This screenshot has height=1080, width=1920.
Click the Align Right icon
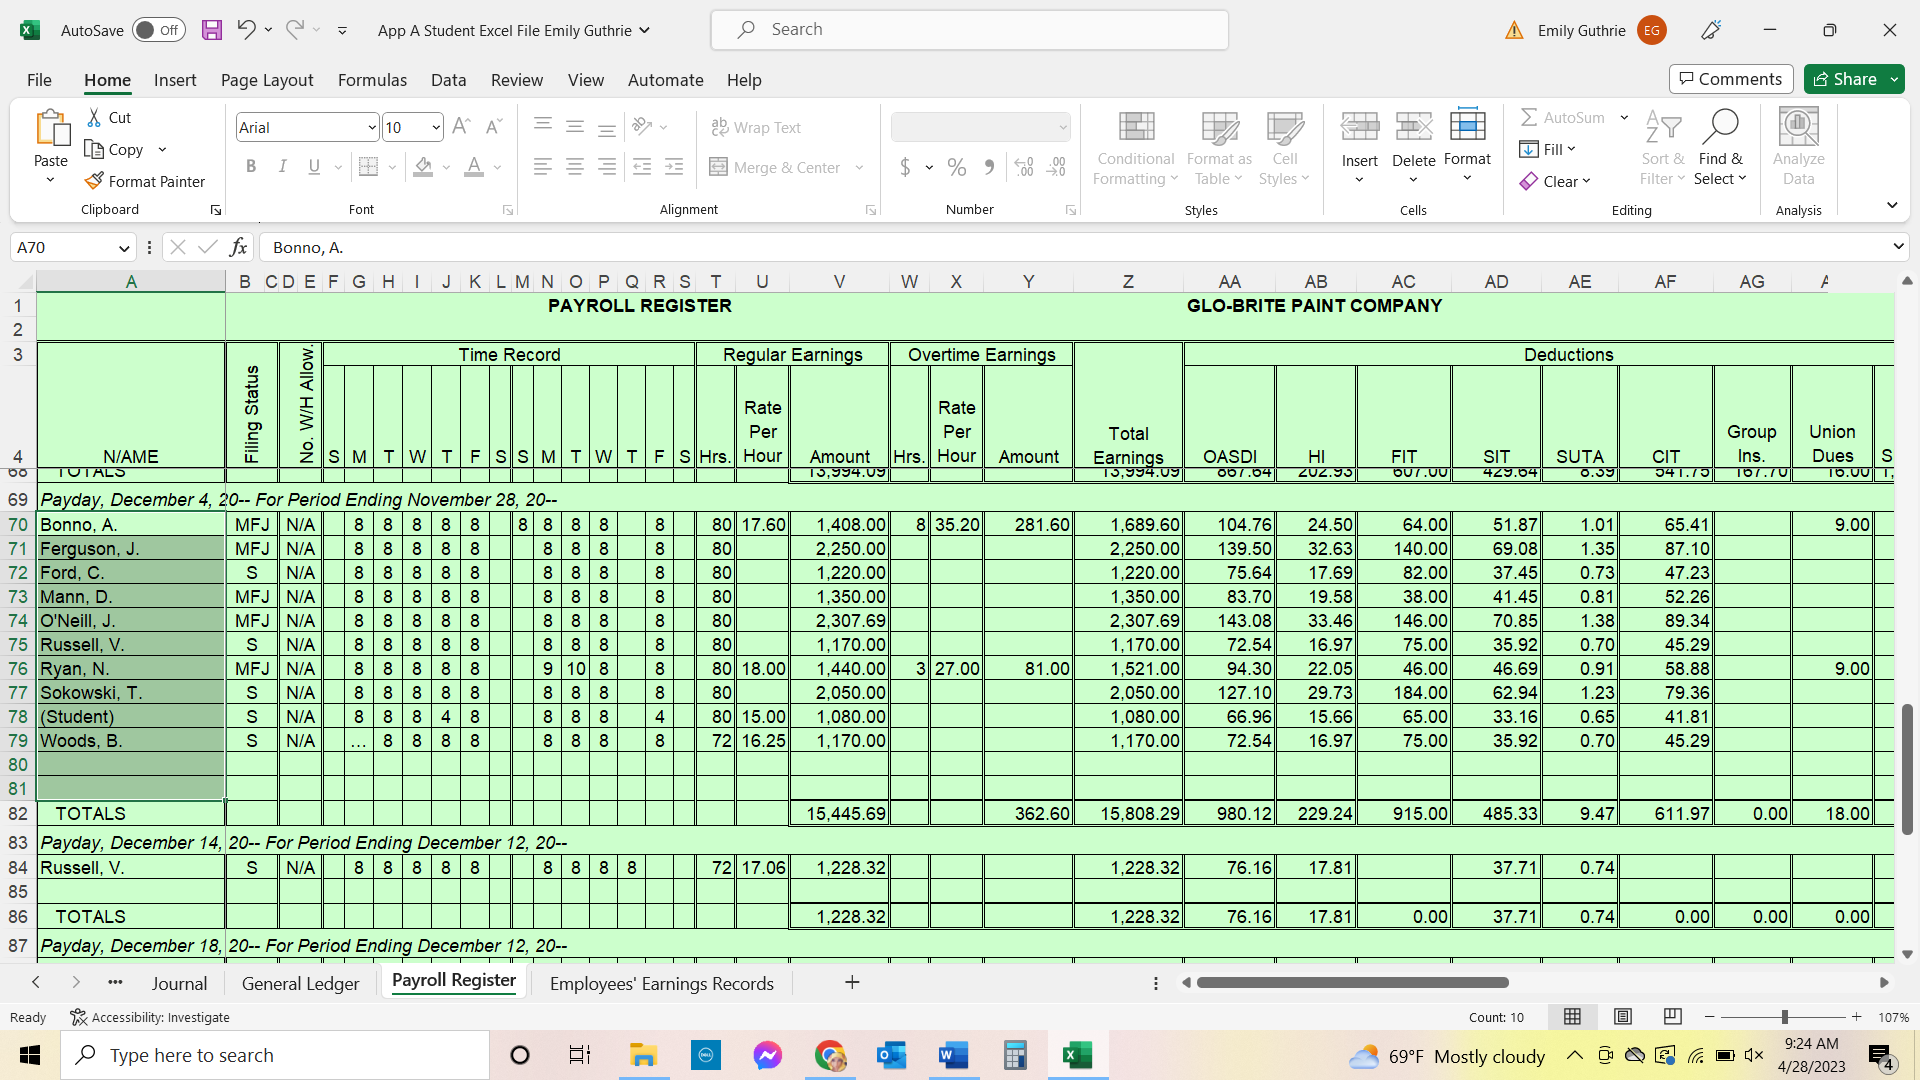point(606,167)
